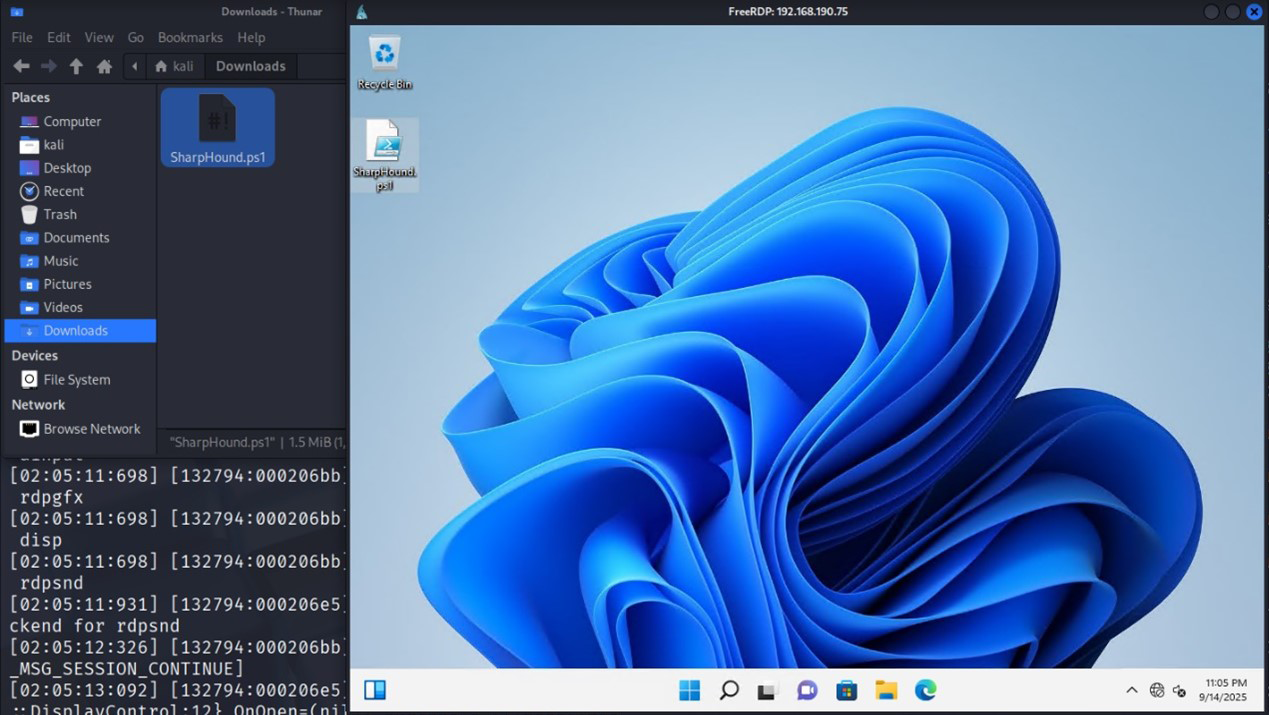Click the kali path bar button
Viewport: 1269px width, 715px height.
[173, 66]
